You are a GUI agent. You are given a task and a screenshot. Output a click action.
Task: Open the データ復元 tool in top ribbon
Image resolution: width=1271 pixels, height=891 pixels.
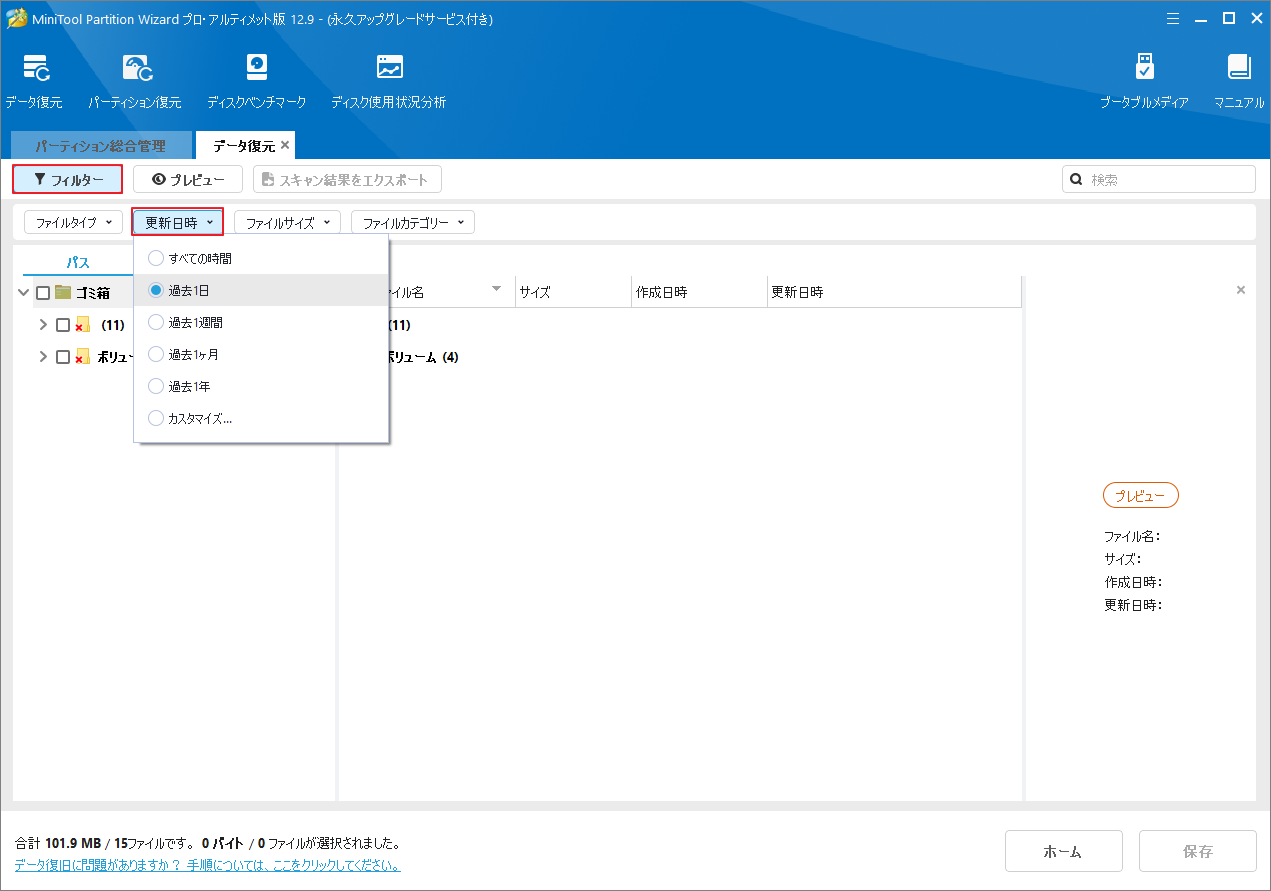point(33,81)
